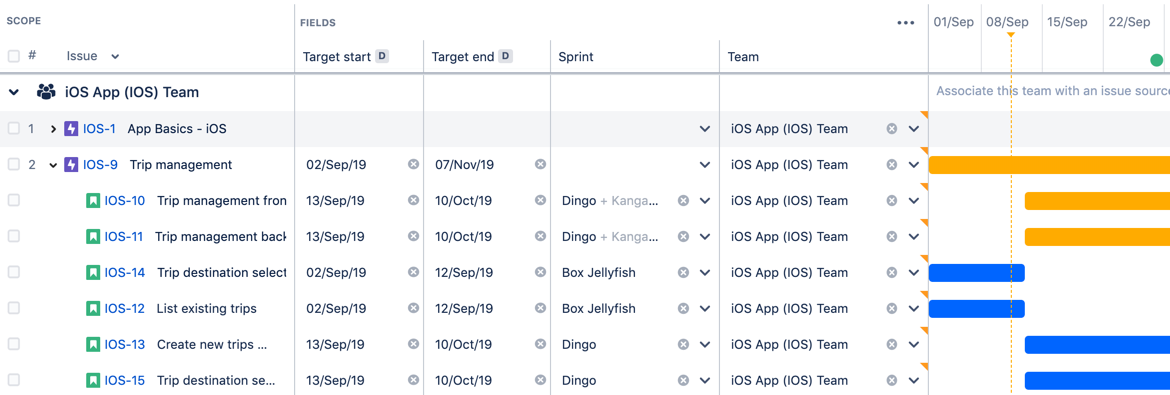Clear the target start date for IOS-9
The image size is (1170, 395).
coord(413,164)
